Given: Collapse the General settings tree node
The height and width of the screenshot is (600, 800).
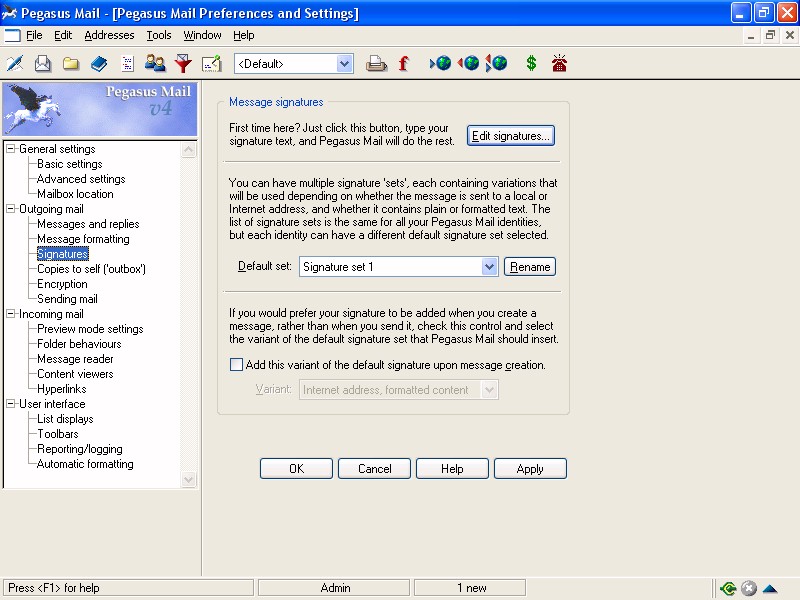Looking at the screenshot, I should pyautogui.click(x=10, y=148).
